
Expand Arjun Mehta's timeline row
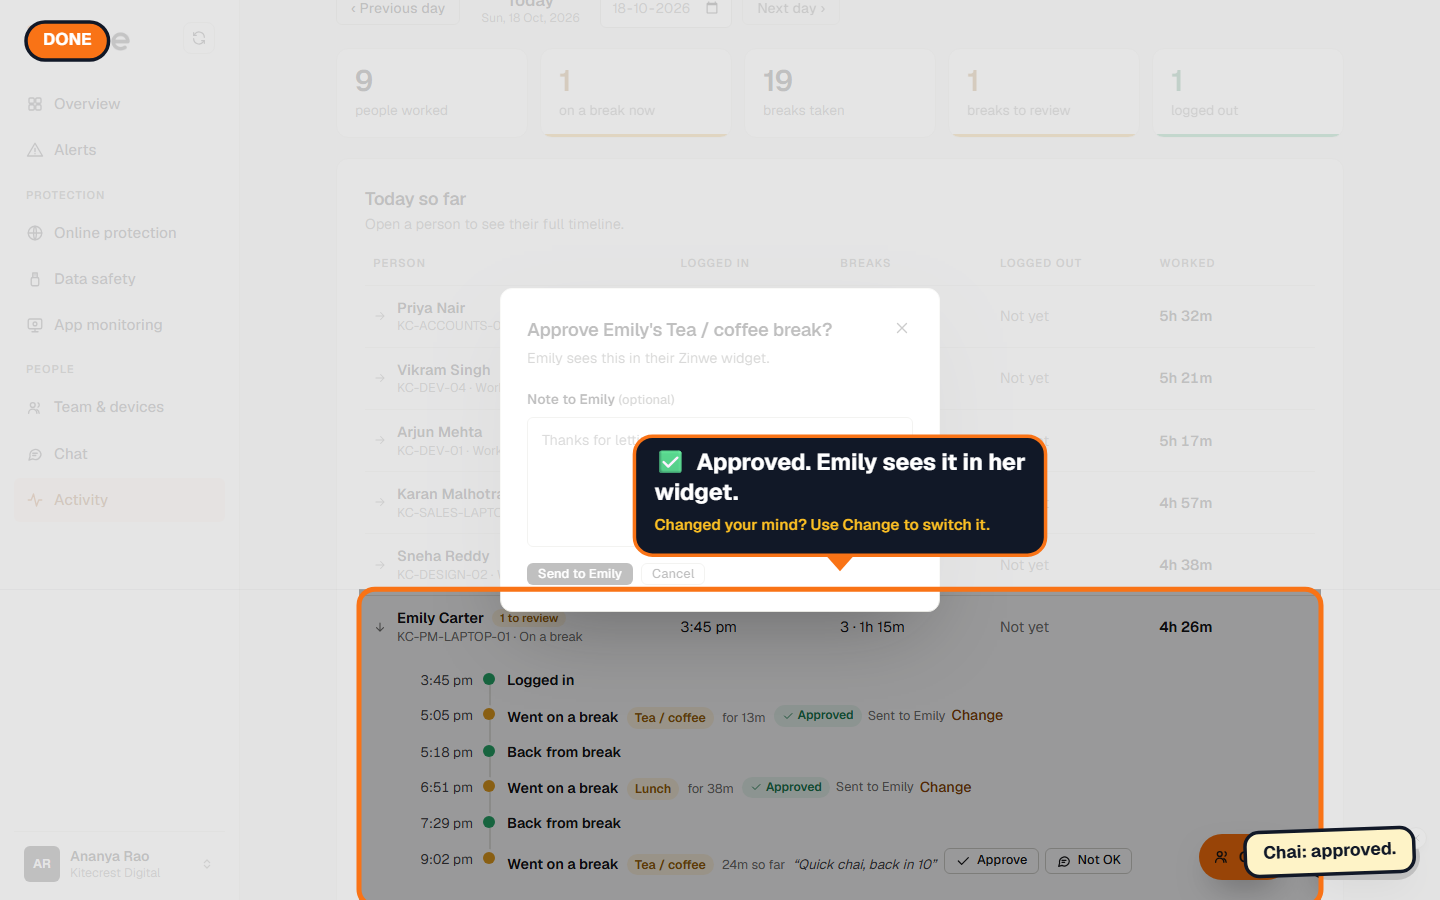point(380,440)
